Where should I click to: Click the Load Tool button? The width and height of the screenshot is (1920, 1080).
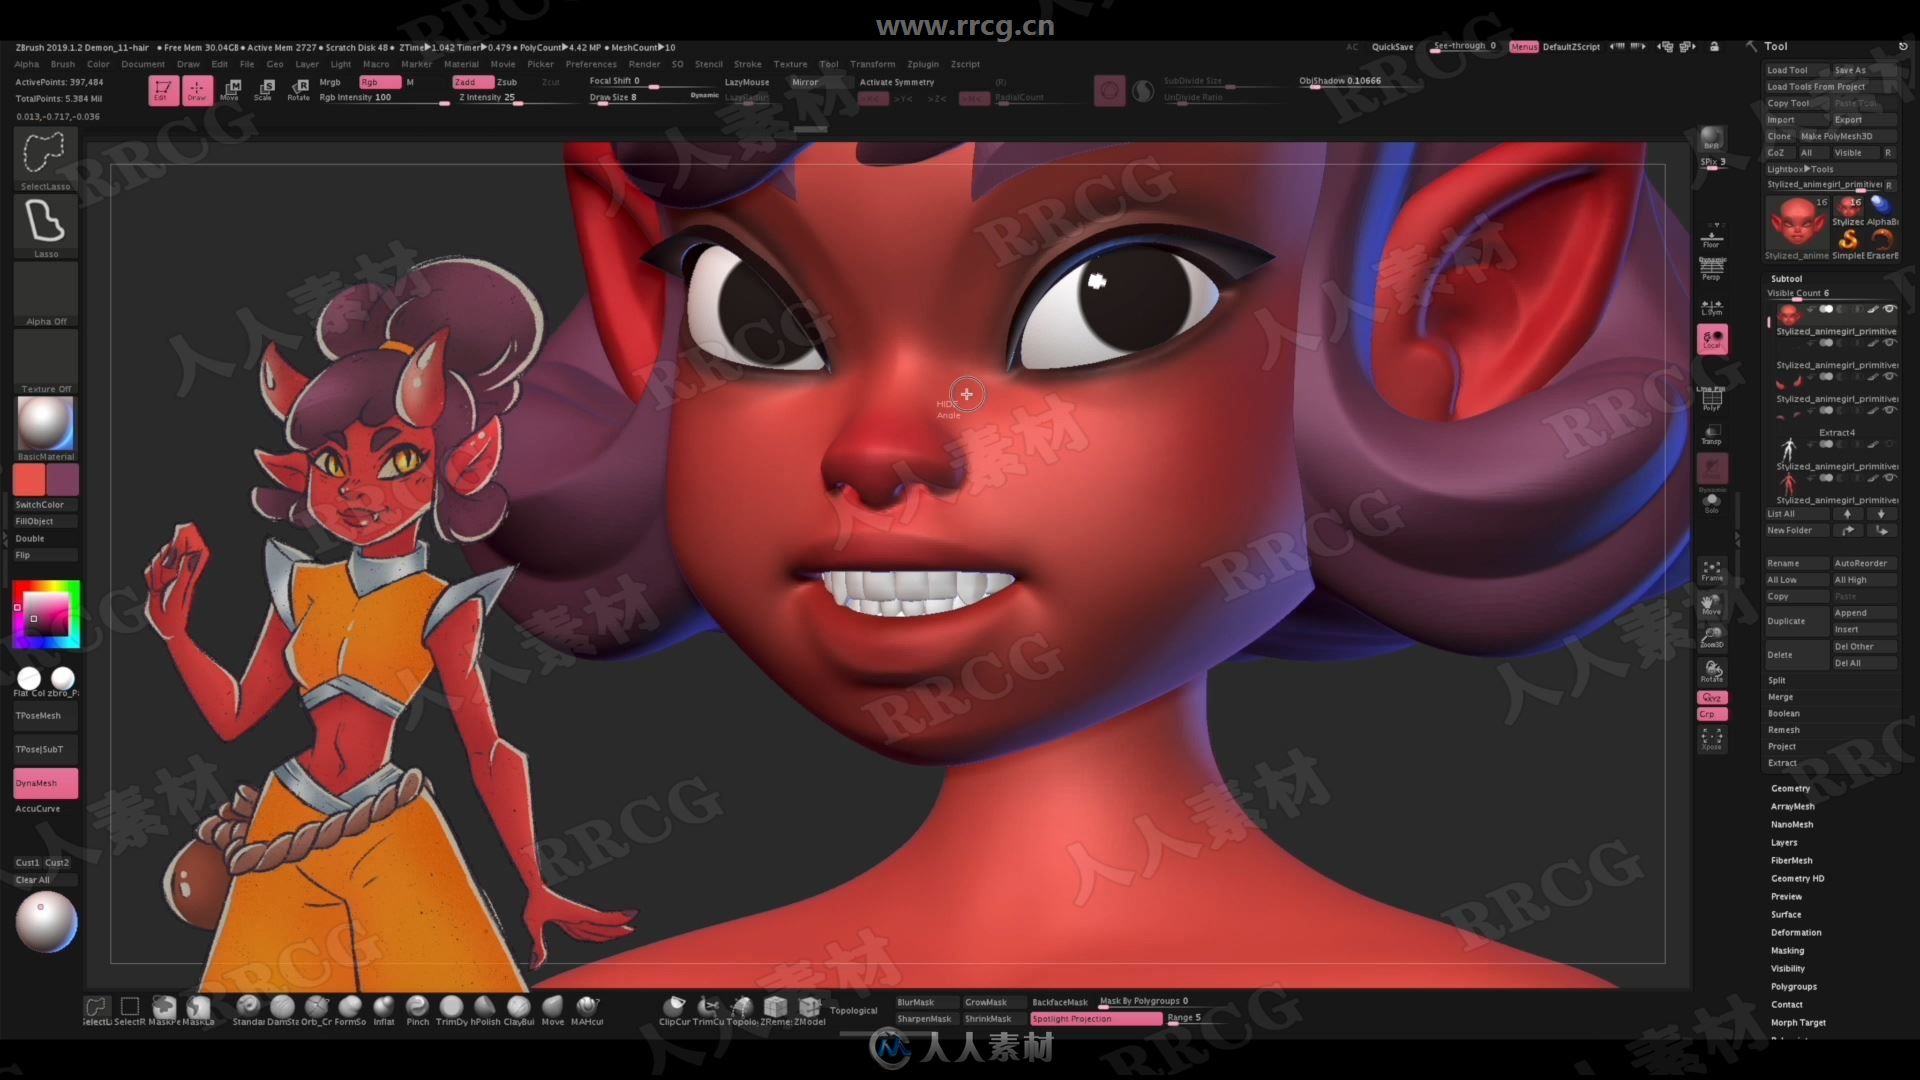coord(1796,70)
